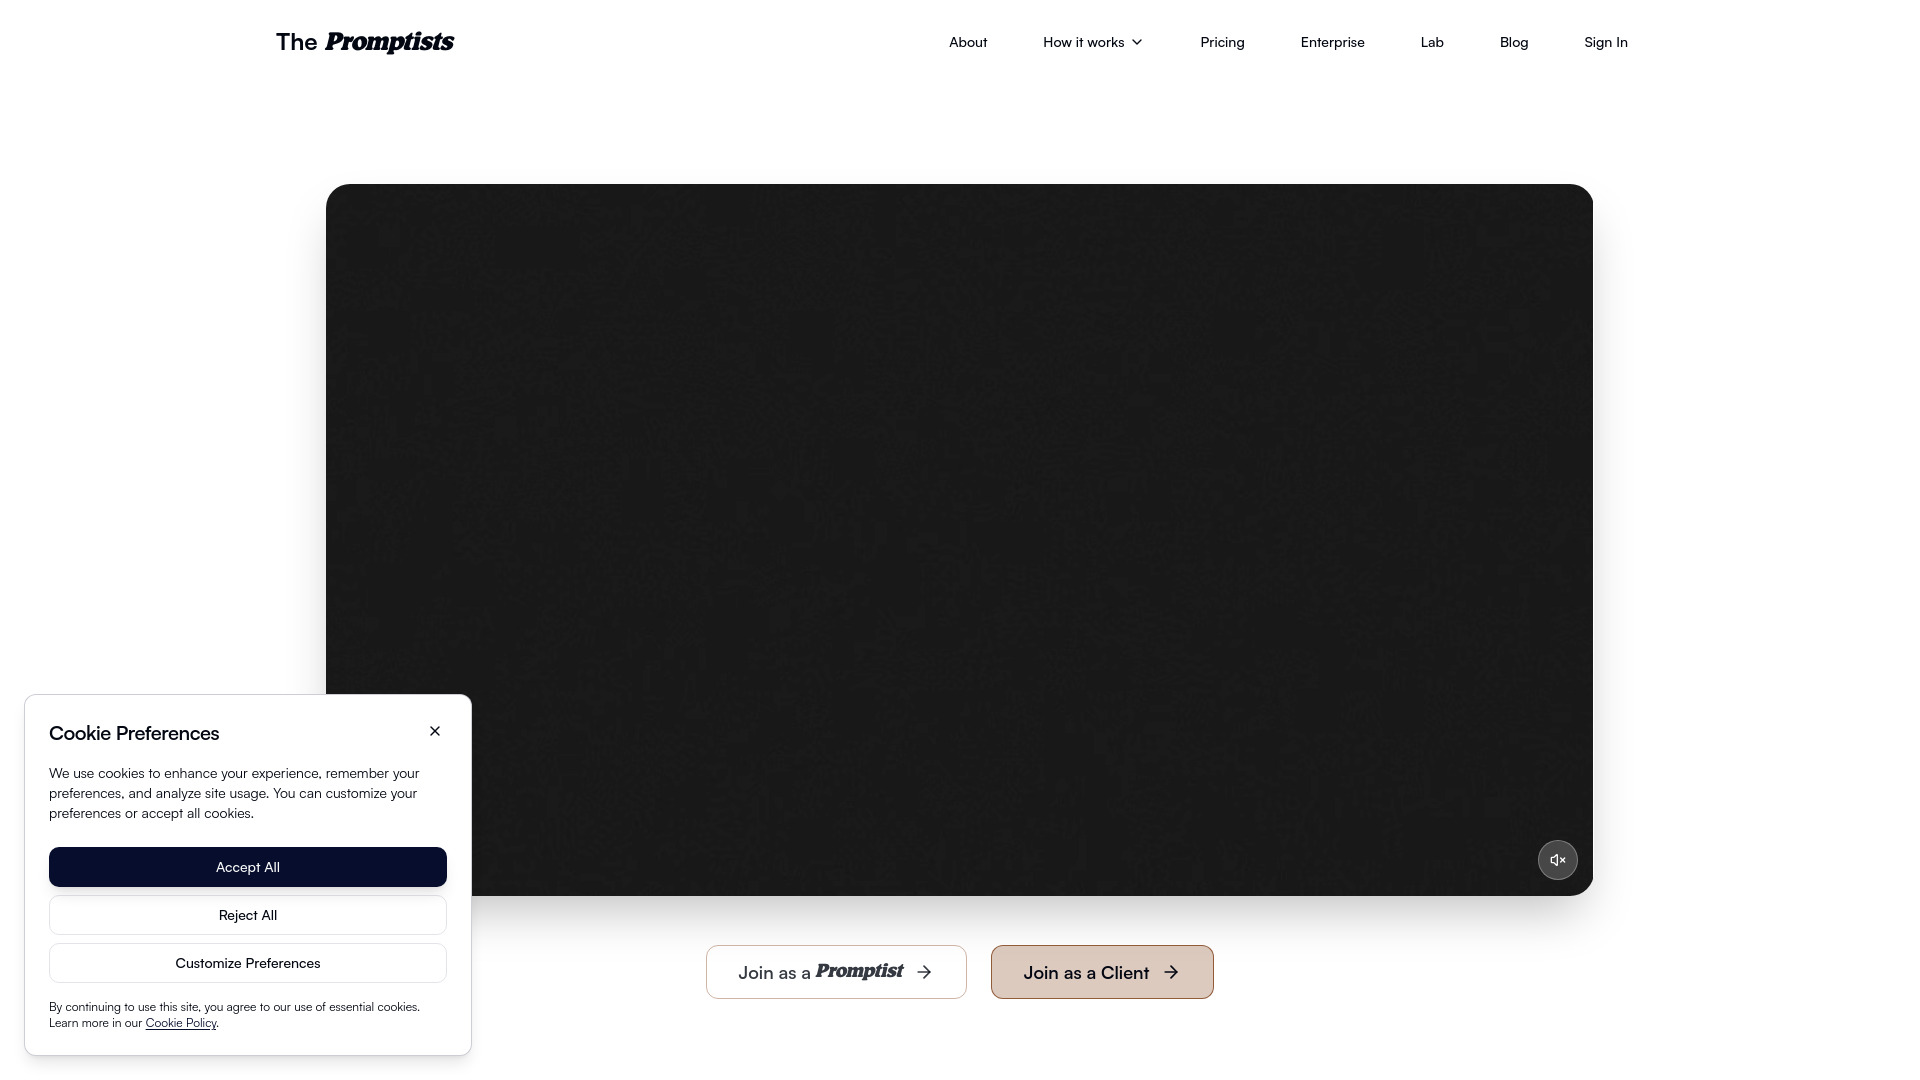Join as a Client button

[1102, 972]
